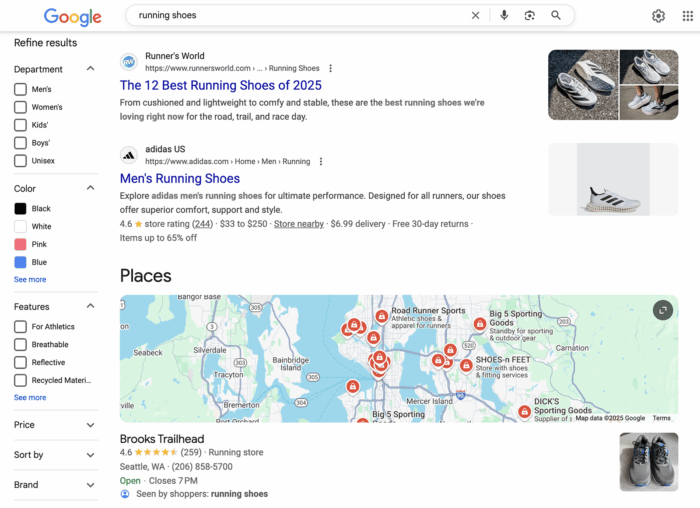This screenshot has width=700, height=508.
Task: Click the Brooks Trailhead shoe thumbnail
Action: point(648,461)
